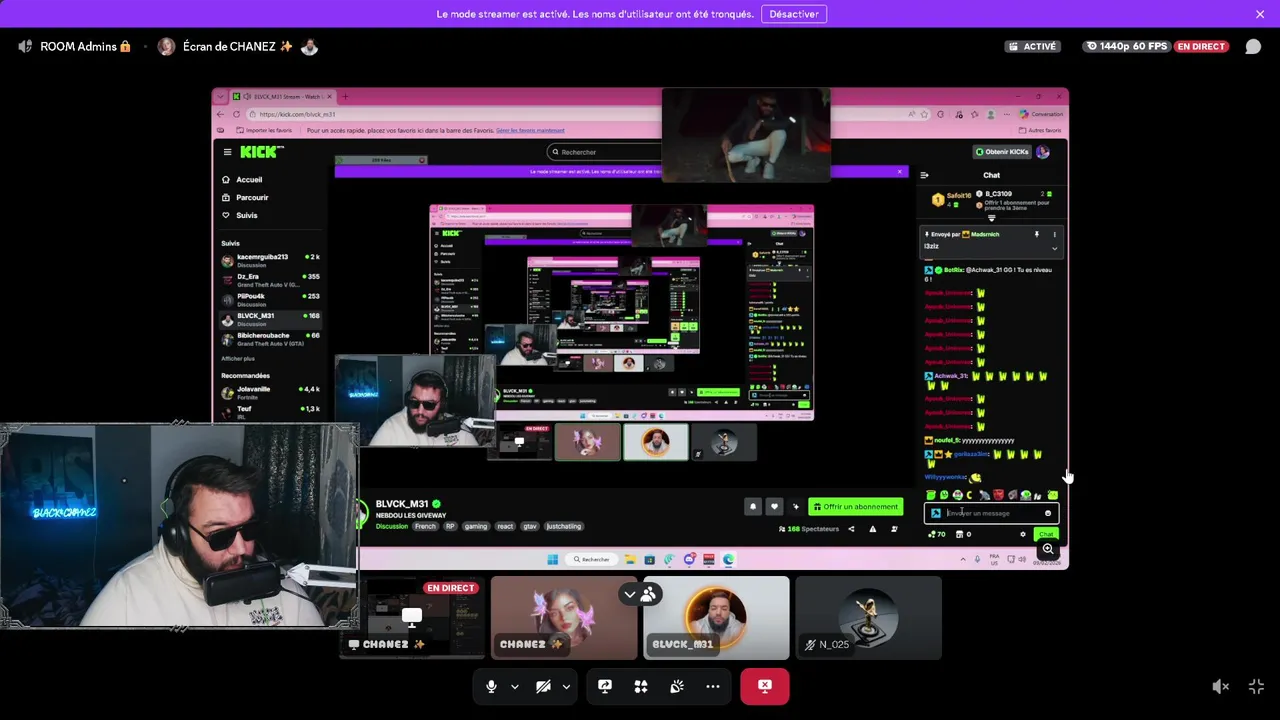Image resolution: width=1280 pixels, height=720 pixels.
Task: Select the justchatting stream tag
Action: [x=564, y=526]
